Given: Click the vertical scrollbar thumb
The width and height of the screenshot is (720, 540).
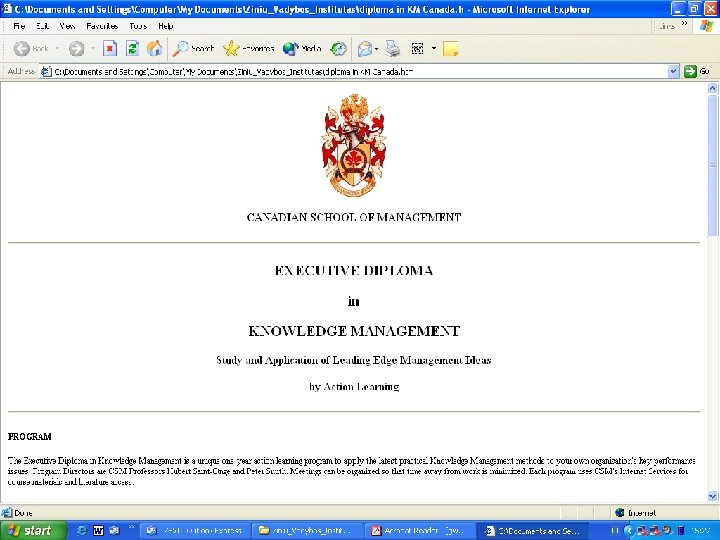Looking at the screenshot, I should pyautogui.click(x=713, y=165).
